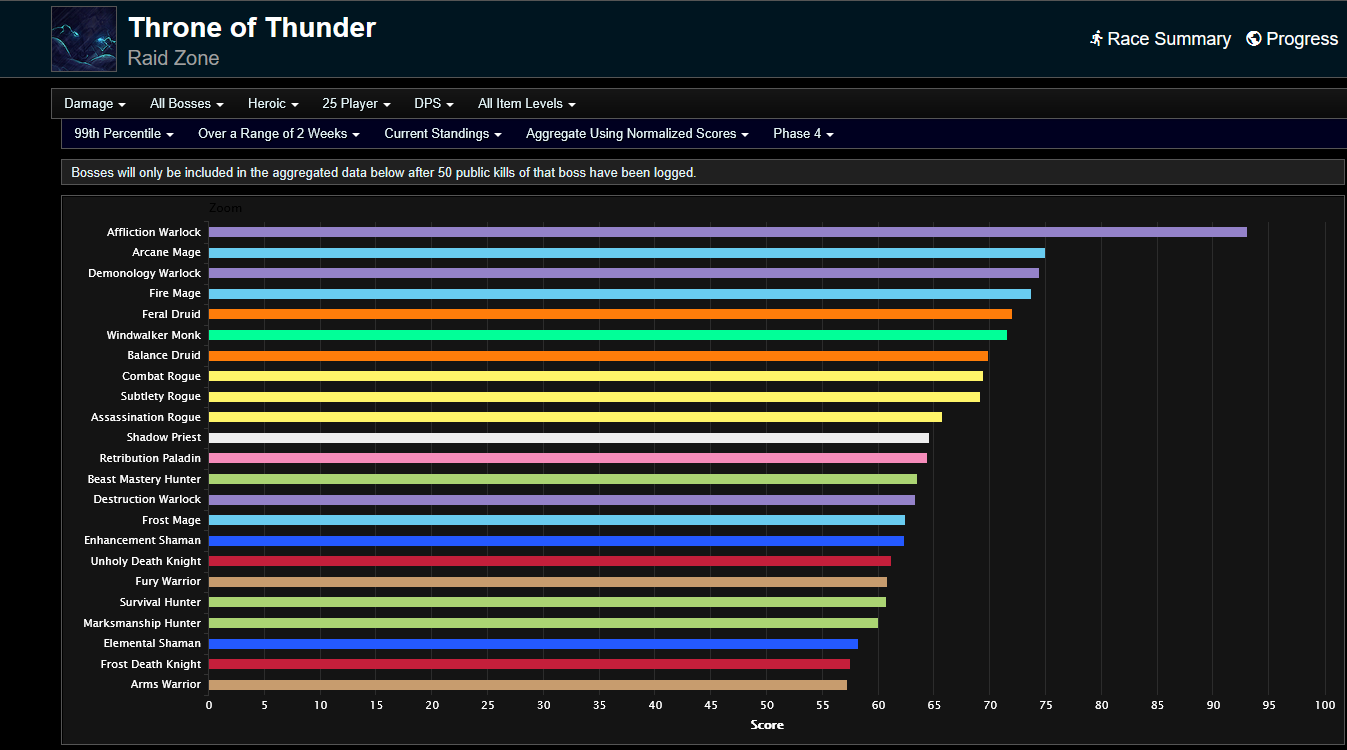Click the Assassination Rogue bar
The width and height of the screenshot is (1347, 750).
pyautogui.click(x=575, y=417)
